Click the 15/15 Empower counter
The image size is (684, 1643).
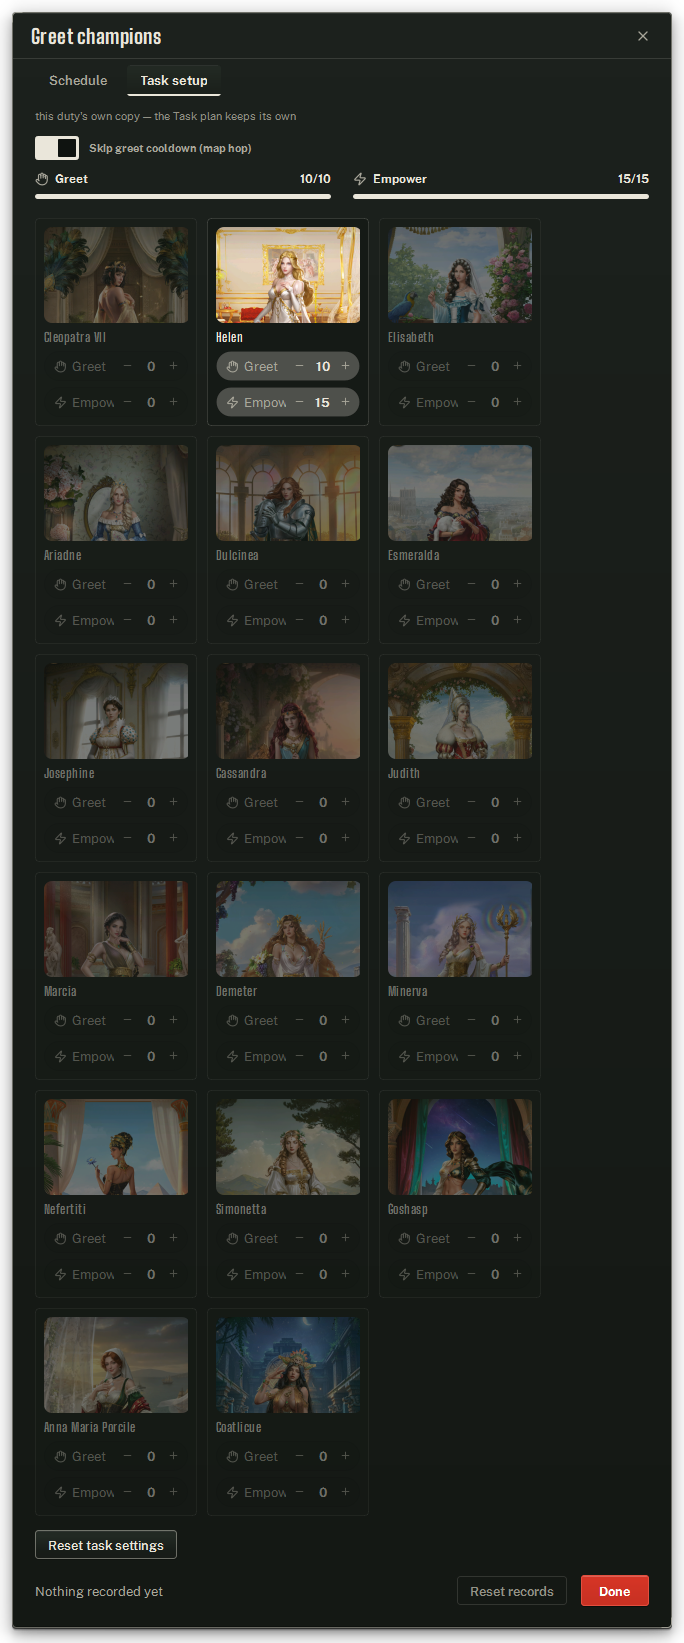pyautogui.click(x=633, y=179)
